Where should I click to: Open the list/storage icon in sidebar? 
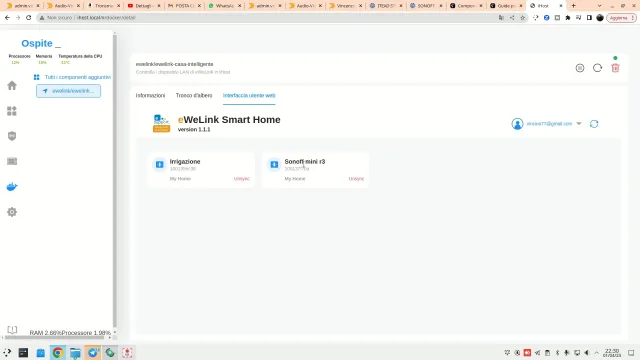[x=12, y=161]
